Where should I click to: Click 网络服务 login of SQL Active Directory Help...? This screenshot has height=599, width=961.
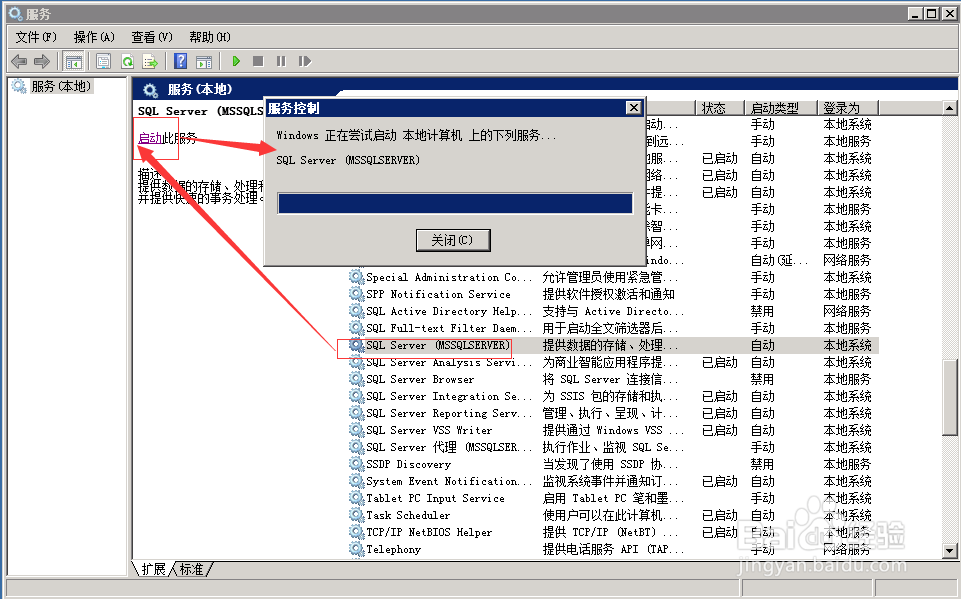[x=847, y=311]
